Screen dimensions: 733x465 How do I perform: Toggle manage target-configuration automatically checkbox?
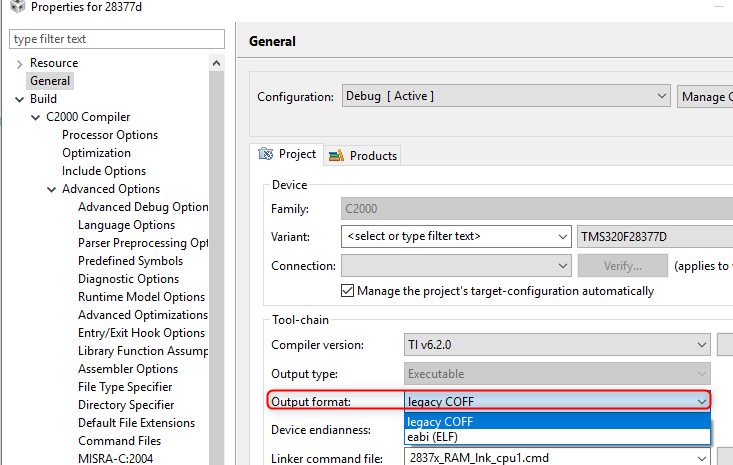click(348, 291)
